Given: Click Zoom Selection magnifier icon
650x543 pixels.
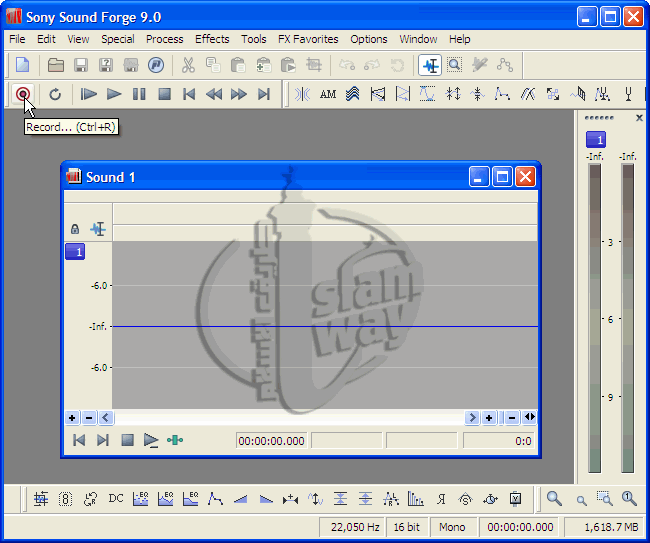Looking at the screenshot, I should pyautogui.click(x=604, y=499).
